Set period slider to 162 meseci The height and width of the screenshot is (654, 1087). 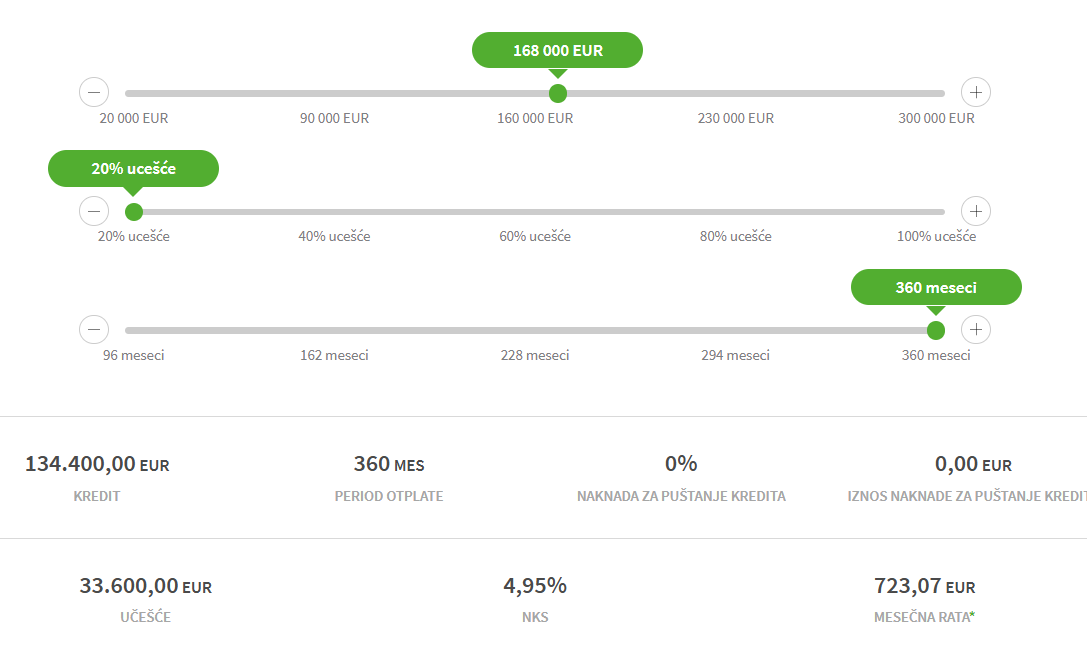click(335, 329)
